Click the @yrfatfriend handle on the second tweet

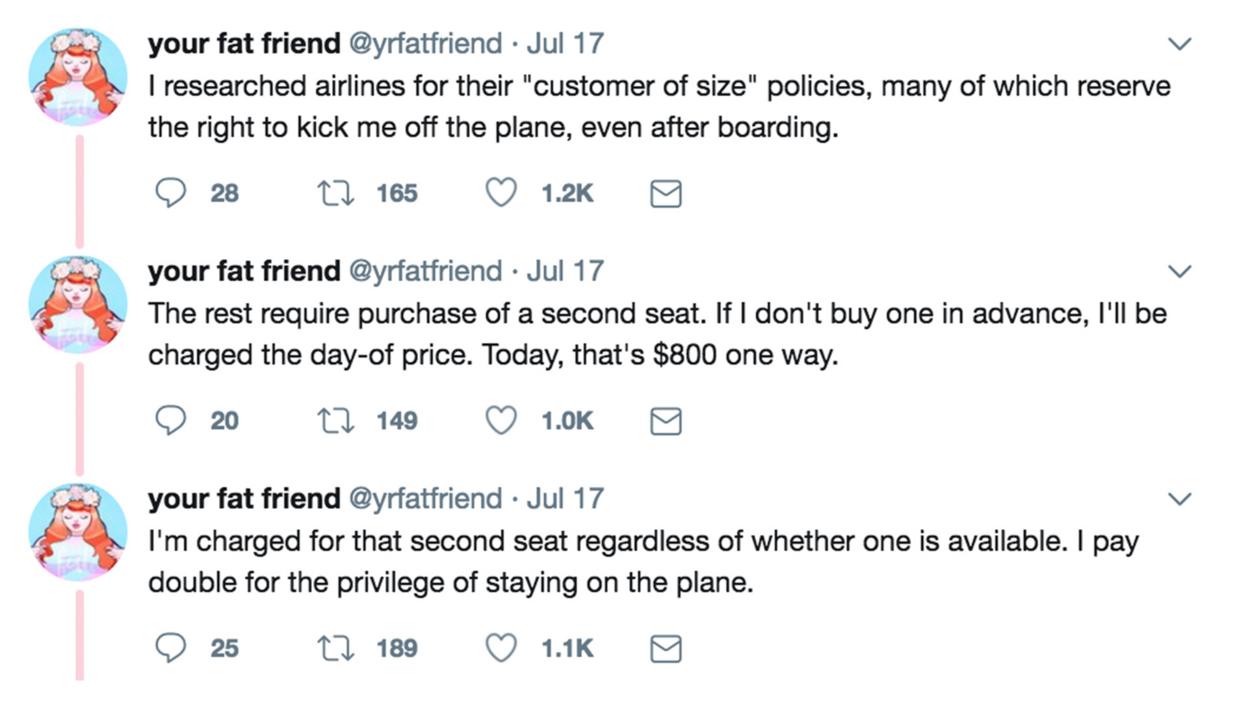(x=424, y=270)
